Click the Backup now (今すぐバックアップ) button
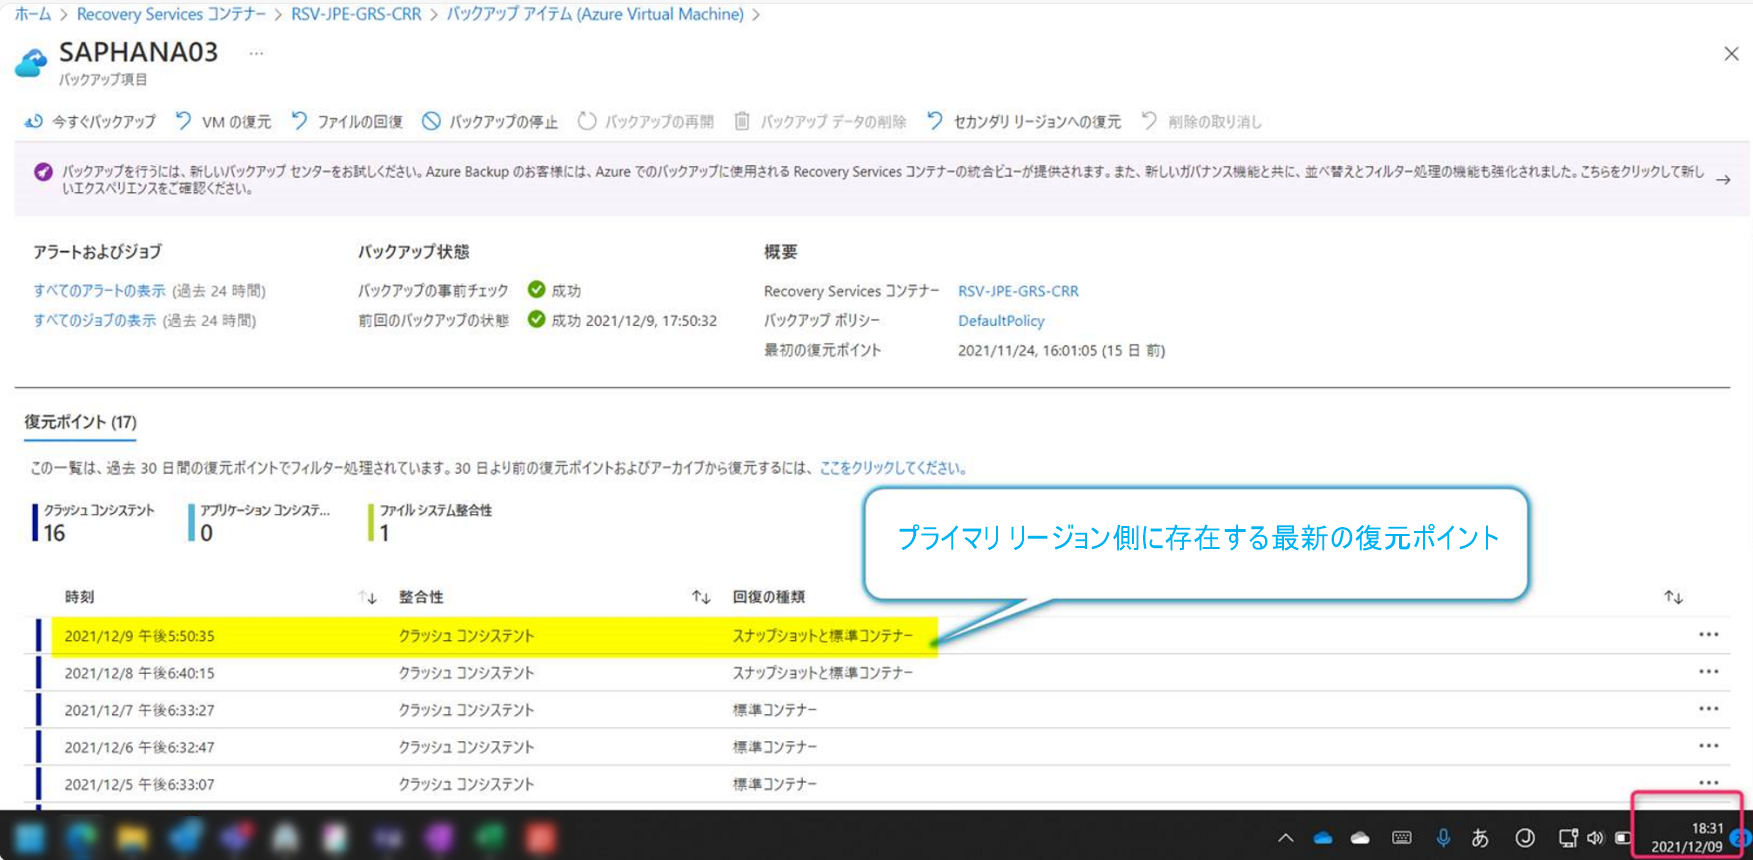This screenshot has width=1753, height=860. [91, 122]
